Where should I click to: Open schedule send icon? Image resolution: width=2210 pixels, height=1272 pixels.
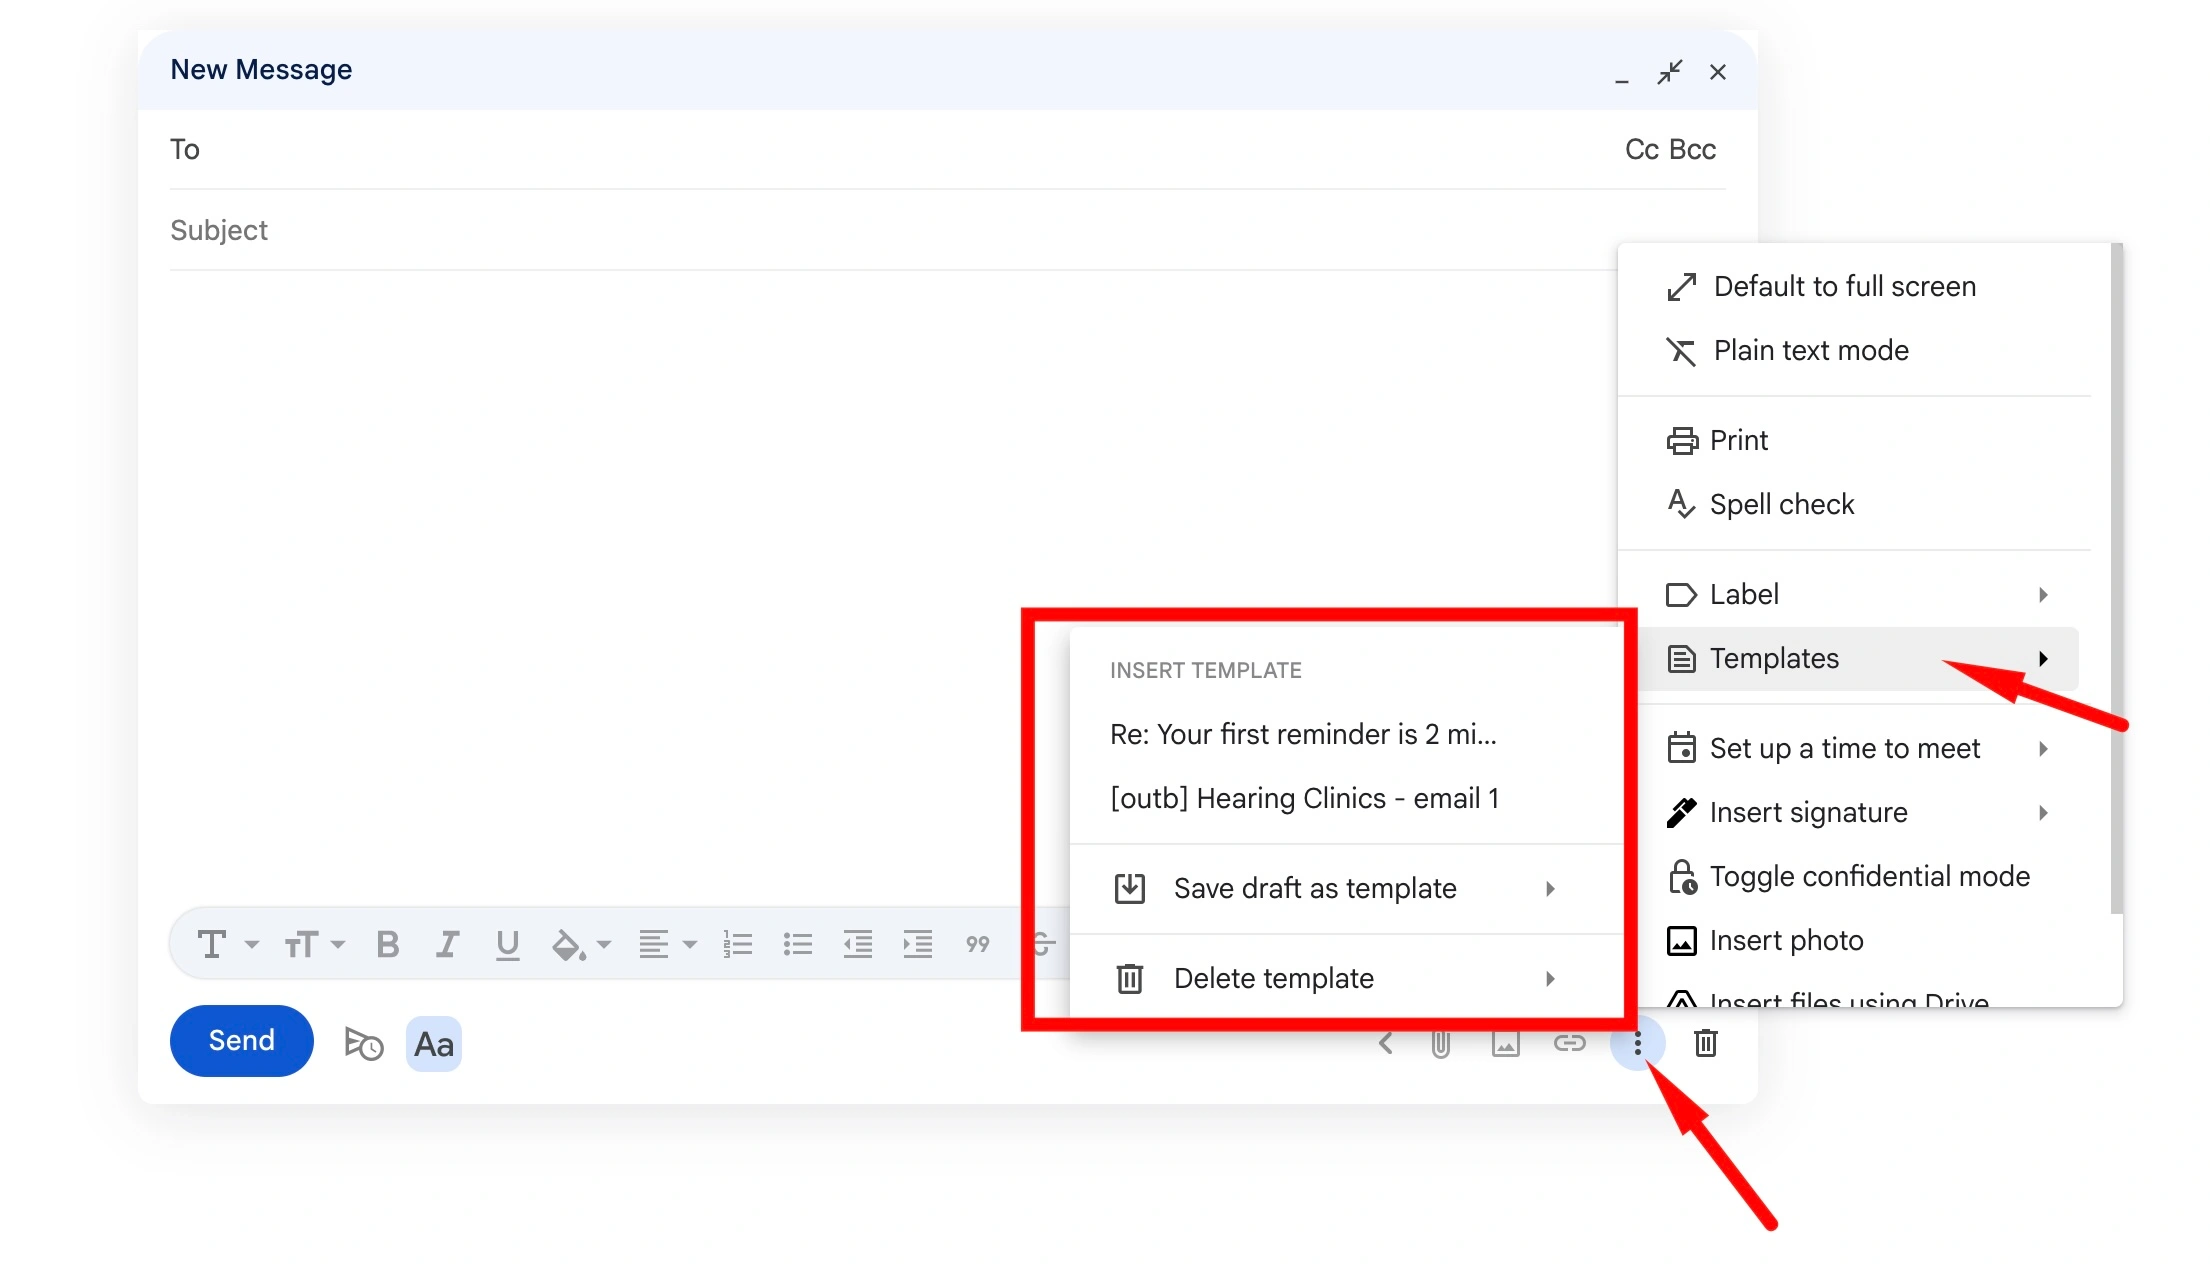point(363,1043)
